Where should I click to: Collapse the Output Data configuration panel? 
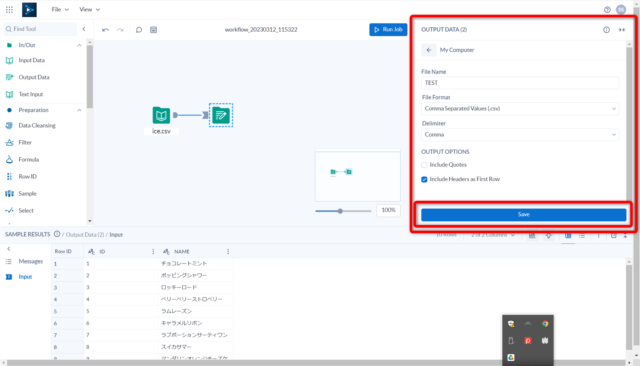coord(622,30)
